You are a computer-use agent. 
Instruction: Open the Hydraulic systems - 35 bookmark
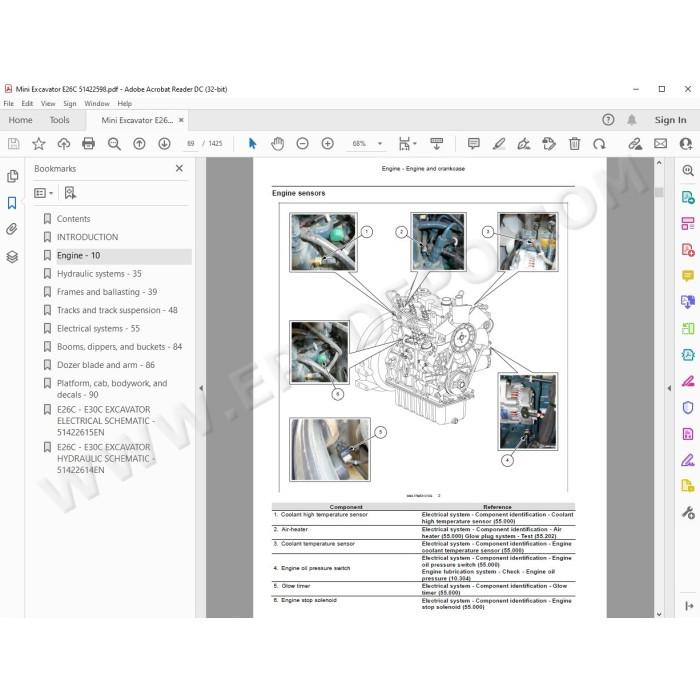(99, 274)
